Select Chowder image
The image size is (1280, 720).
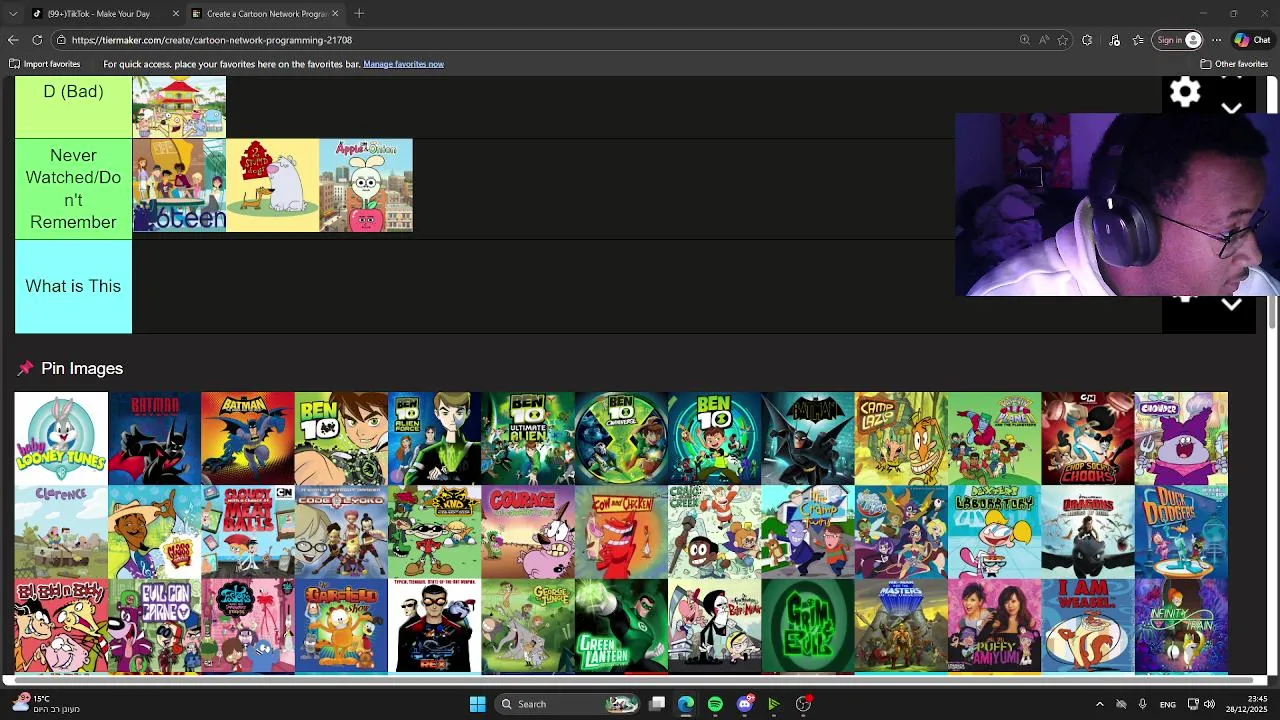[x=1181, y=438]
